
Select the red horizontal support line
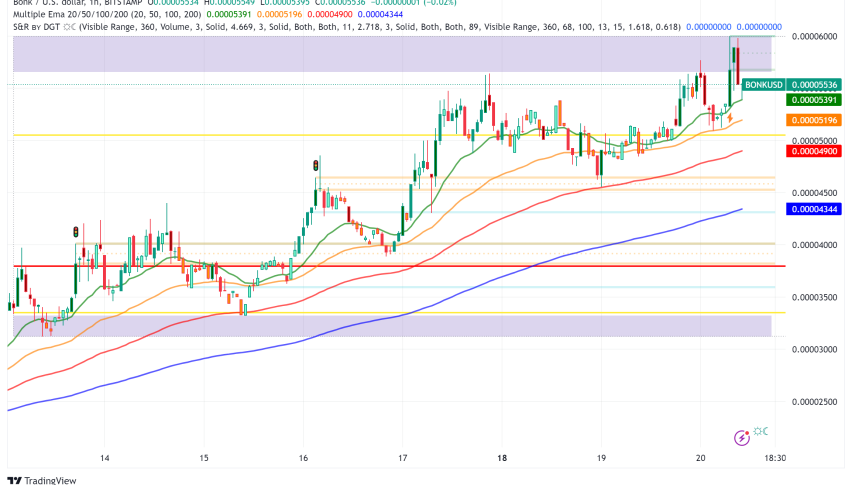pos(399,266)
